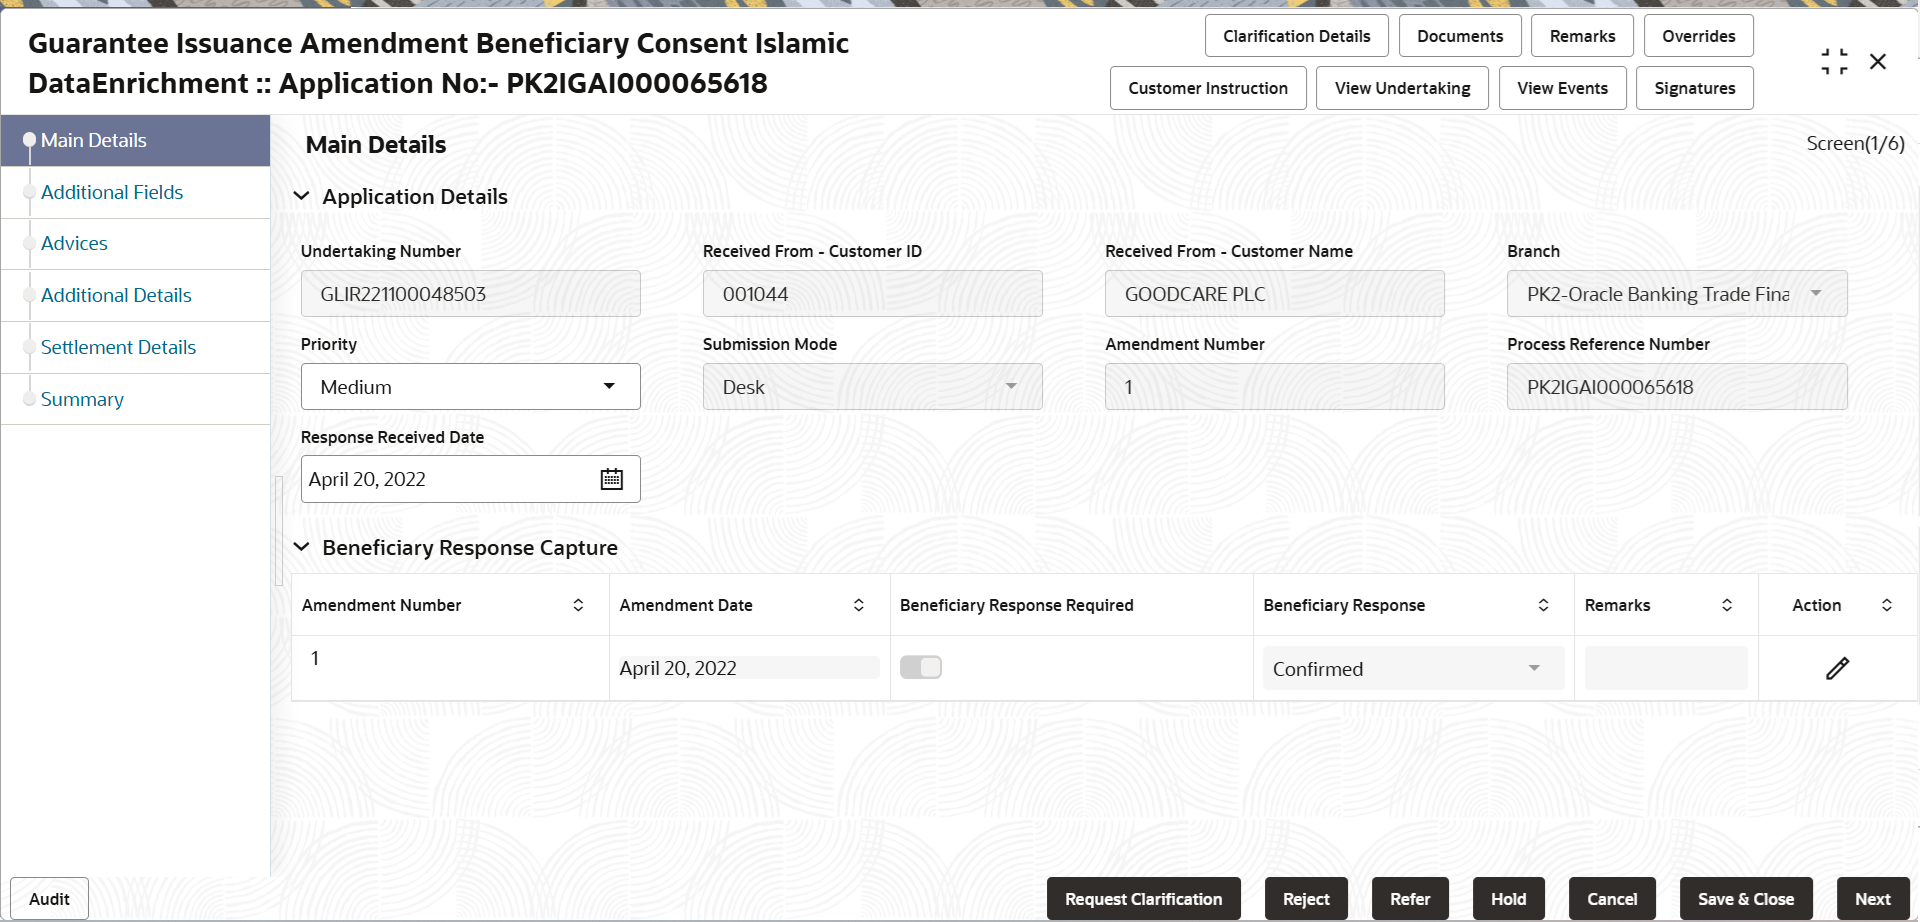Open the Submission Mode dropdown showing Desk

[873, 387]
